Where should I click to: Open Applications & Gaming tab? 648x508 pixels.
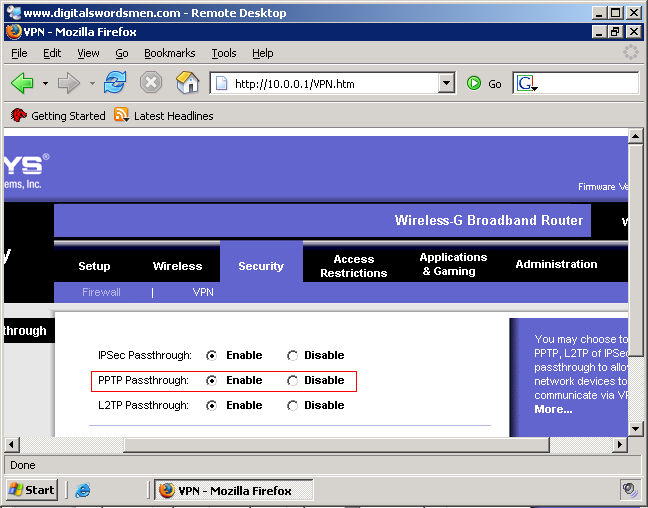tap(453, 264)
